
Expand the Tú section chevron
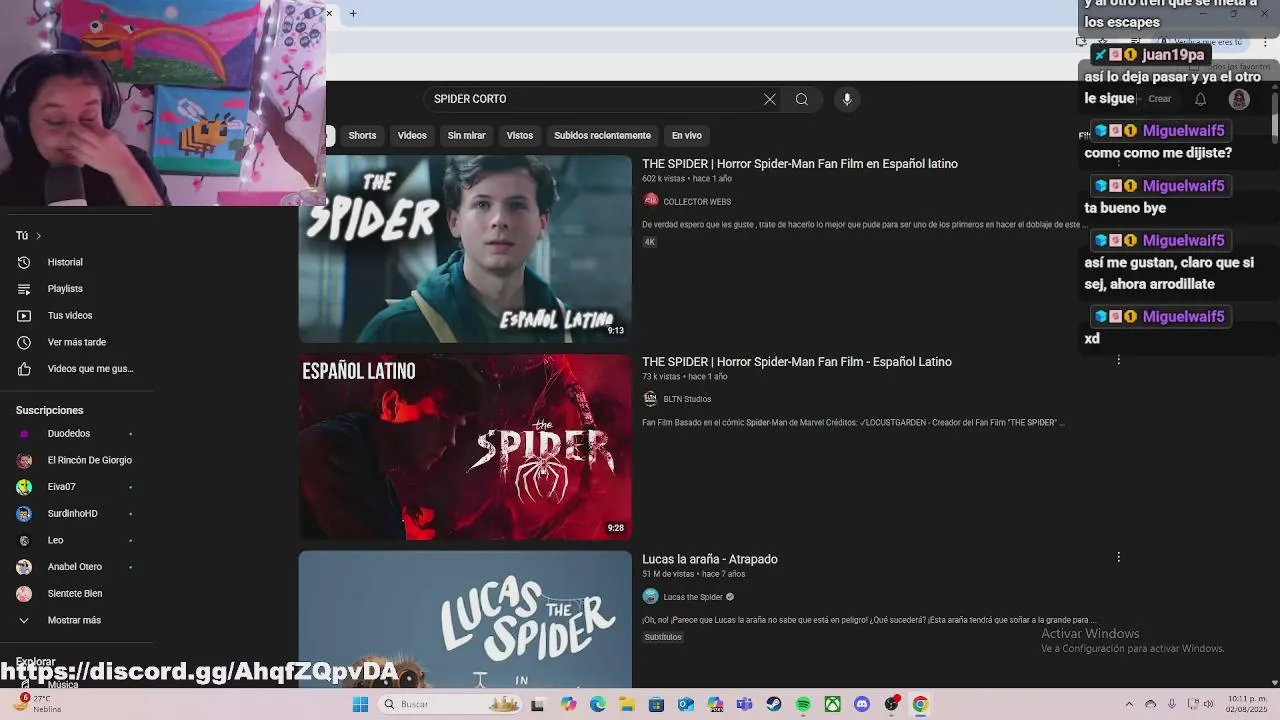[x=38, y=236]
